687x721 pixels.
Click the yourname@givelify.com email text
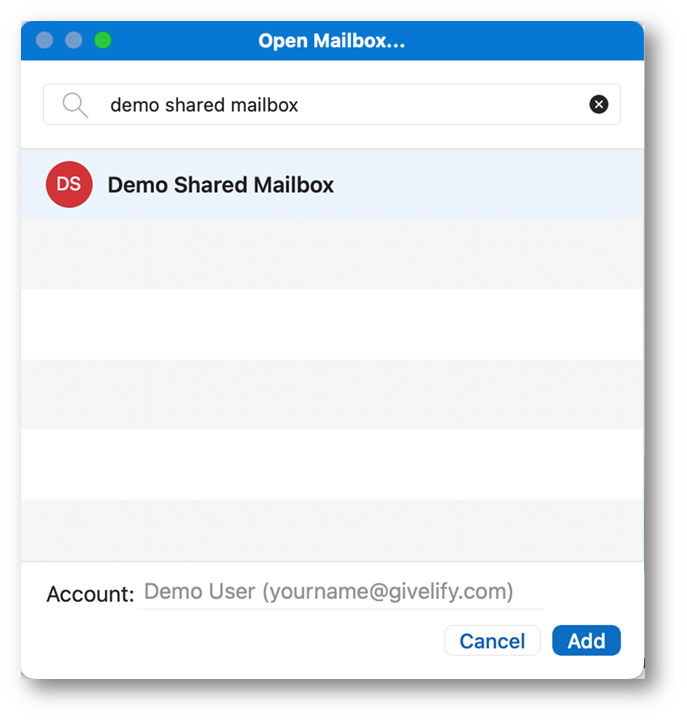click(x=388, y=591)
